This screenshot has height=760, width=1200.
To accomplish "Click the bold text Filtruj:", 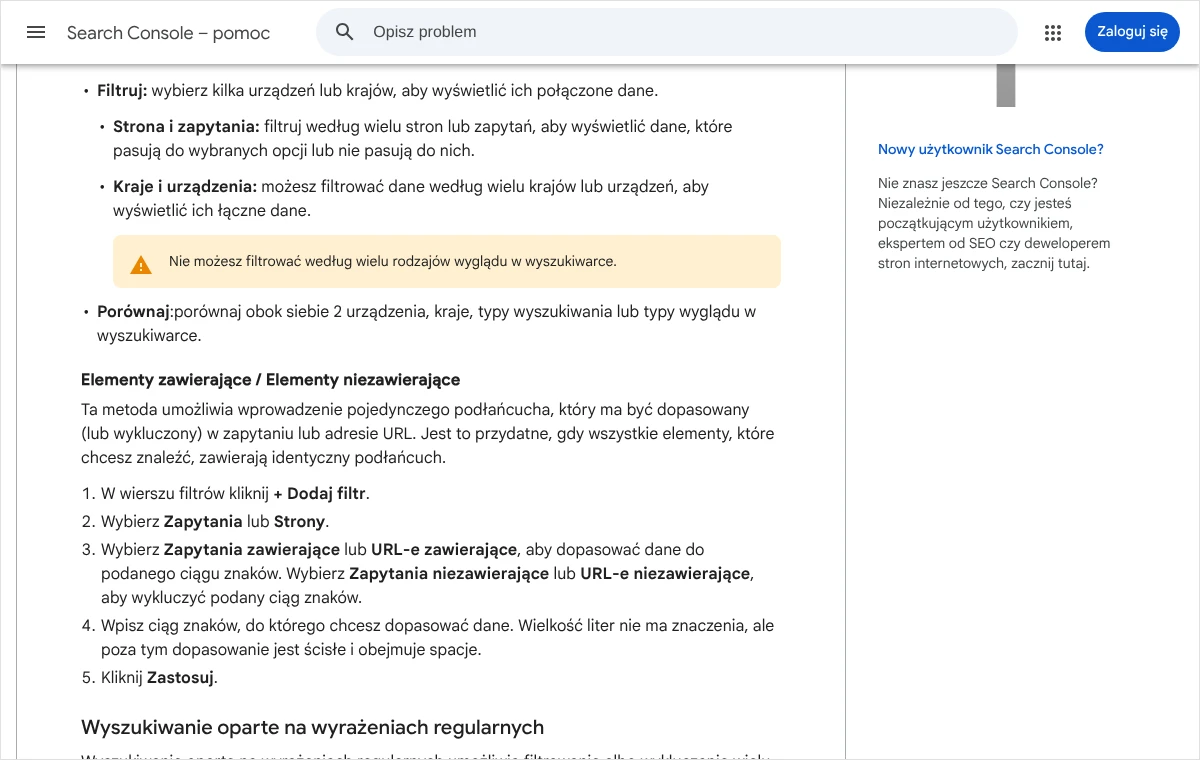I will click(122, 91).
